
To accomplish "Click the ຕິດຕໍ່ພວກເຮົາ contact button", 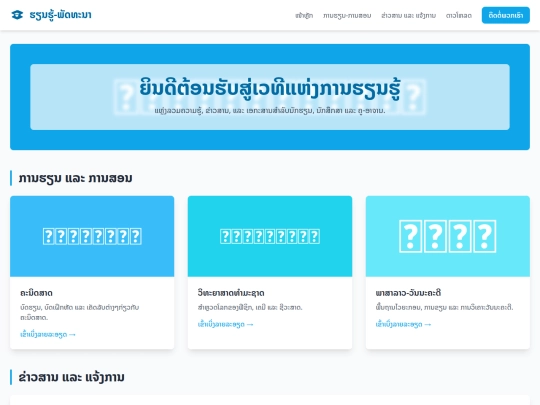I will coord(506,15).
